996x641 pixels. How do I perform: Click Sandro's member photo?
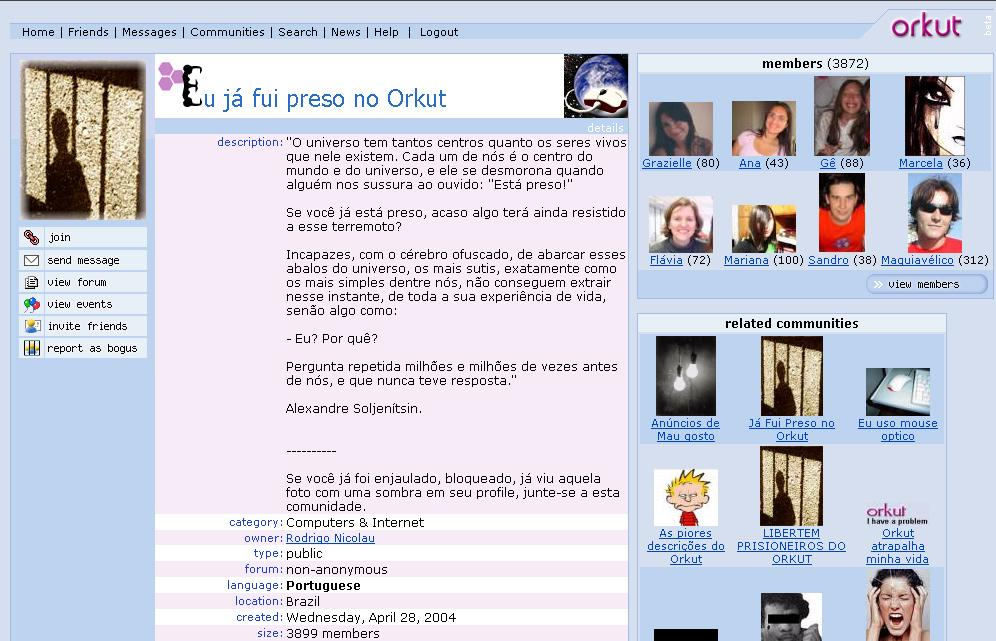click(x=841, y=212)
